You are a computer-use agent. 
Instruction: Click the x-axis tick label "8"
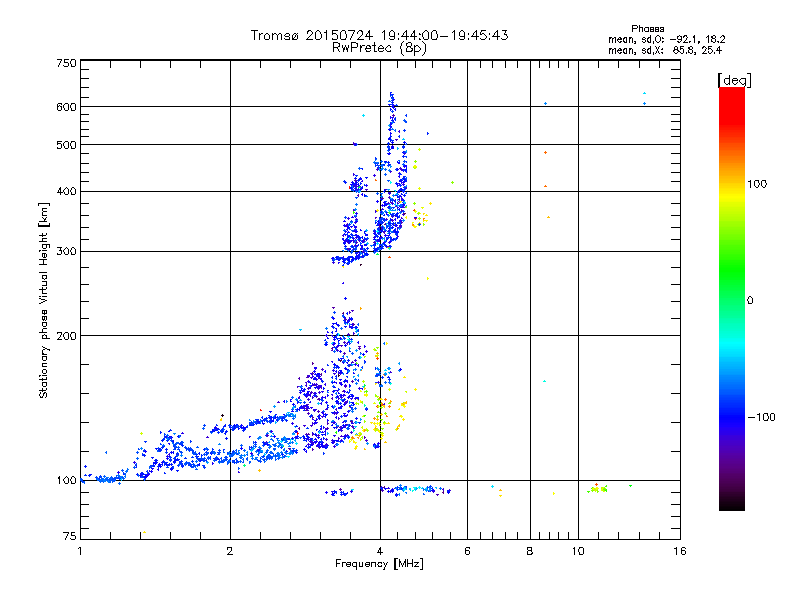[x=530, y=551]
